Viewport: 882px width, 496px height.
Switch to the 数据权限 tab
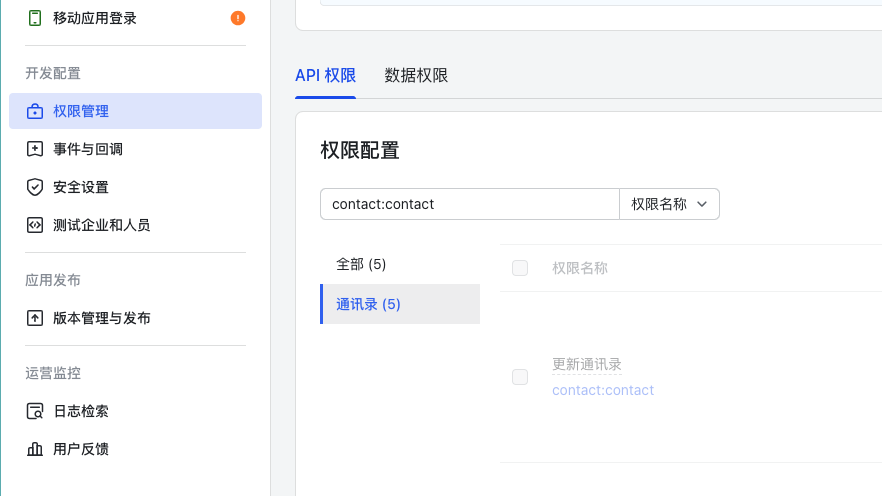click(x=416, y=75)
